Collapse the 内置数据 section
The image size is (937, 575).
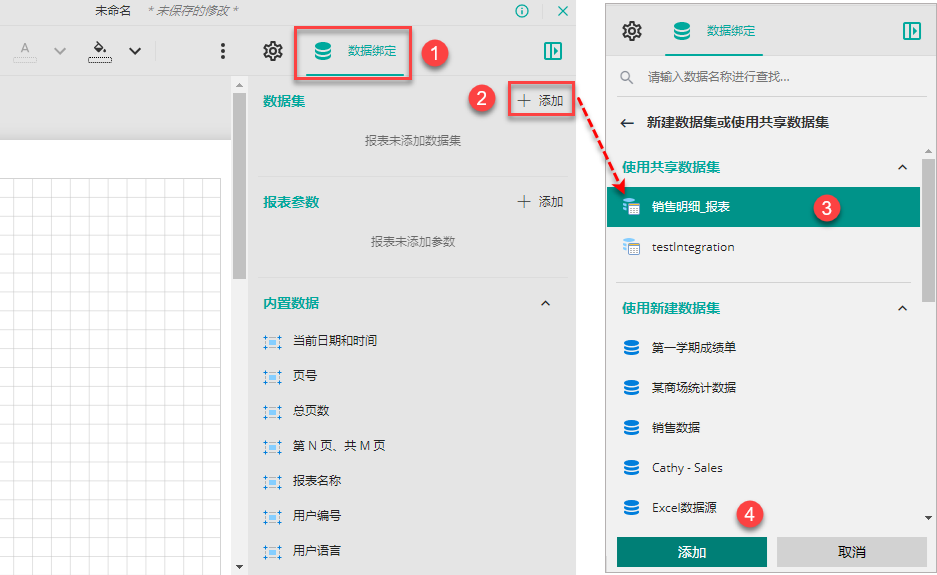click(545, 303)
